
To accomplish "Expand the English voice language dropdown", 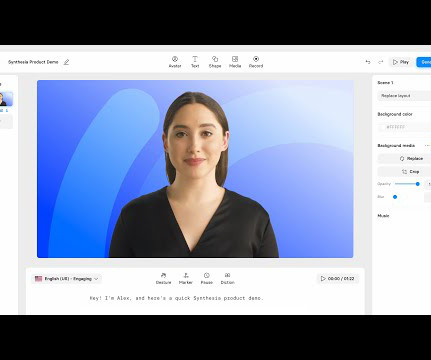I will [x=67, y=279].
